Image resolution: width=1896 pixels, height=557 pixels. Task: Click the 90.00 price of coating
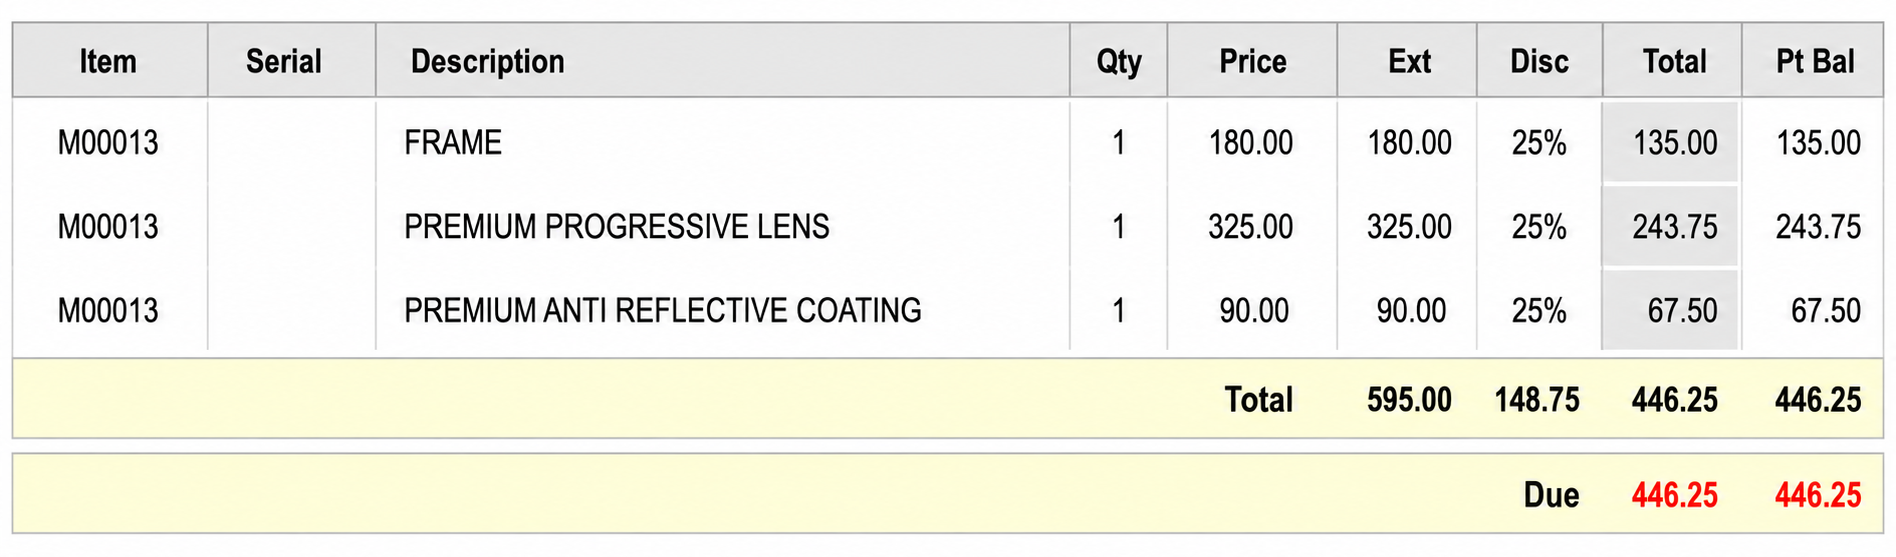tap(1254, 311)
